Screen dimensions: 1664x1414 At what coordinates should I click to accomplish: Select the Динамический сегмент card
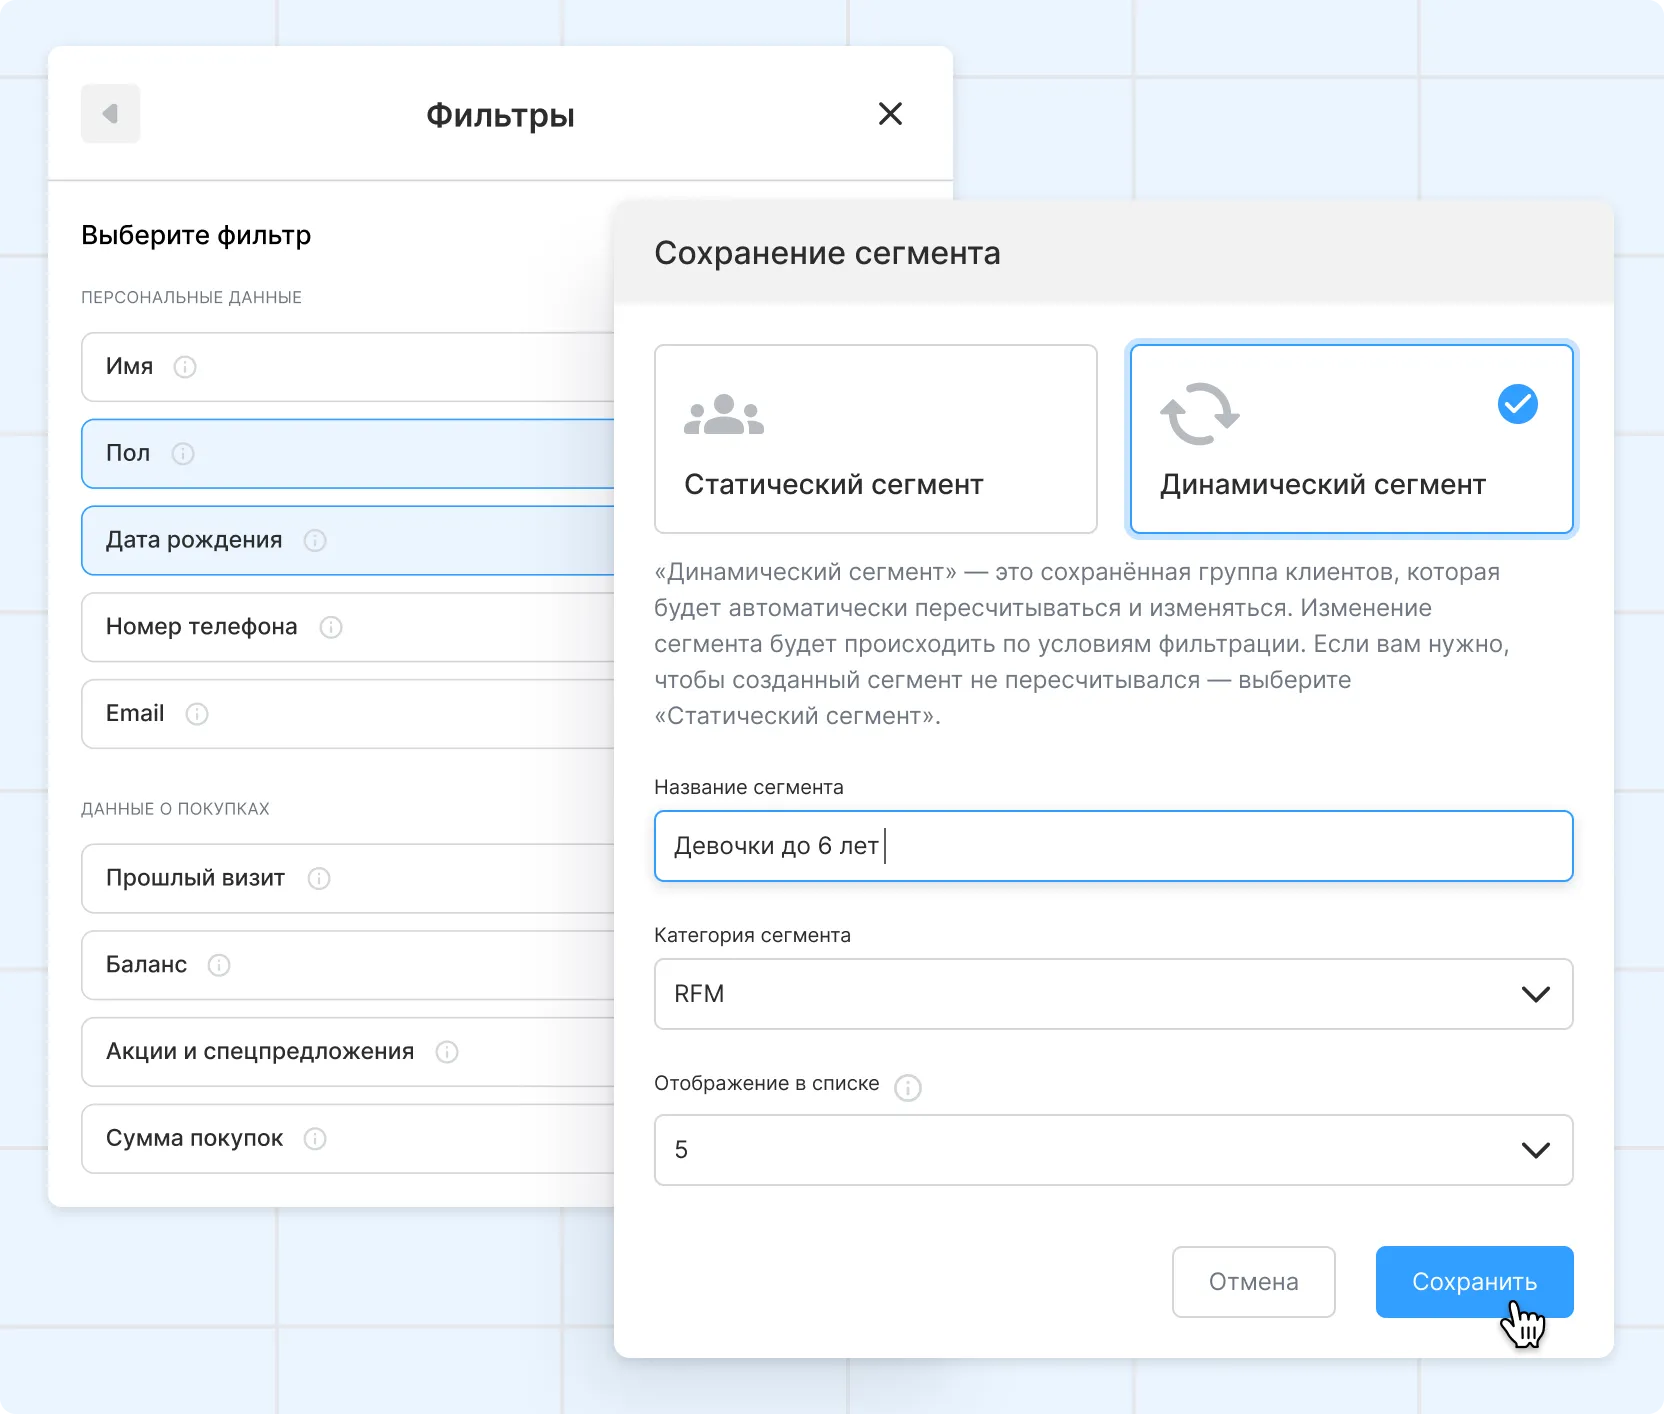click(1351, 439)
